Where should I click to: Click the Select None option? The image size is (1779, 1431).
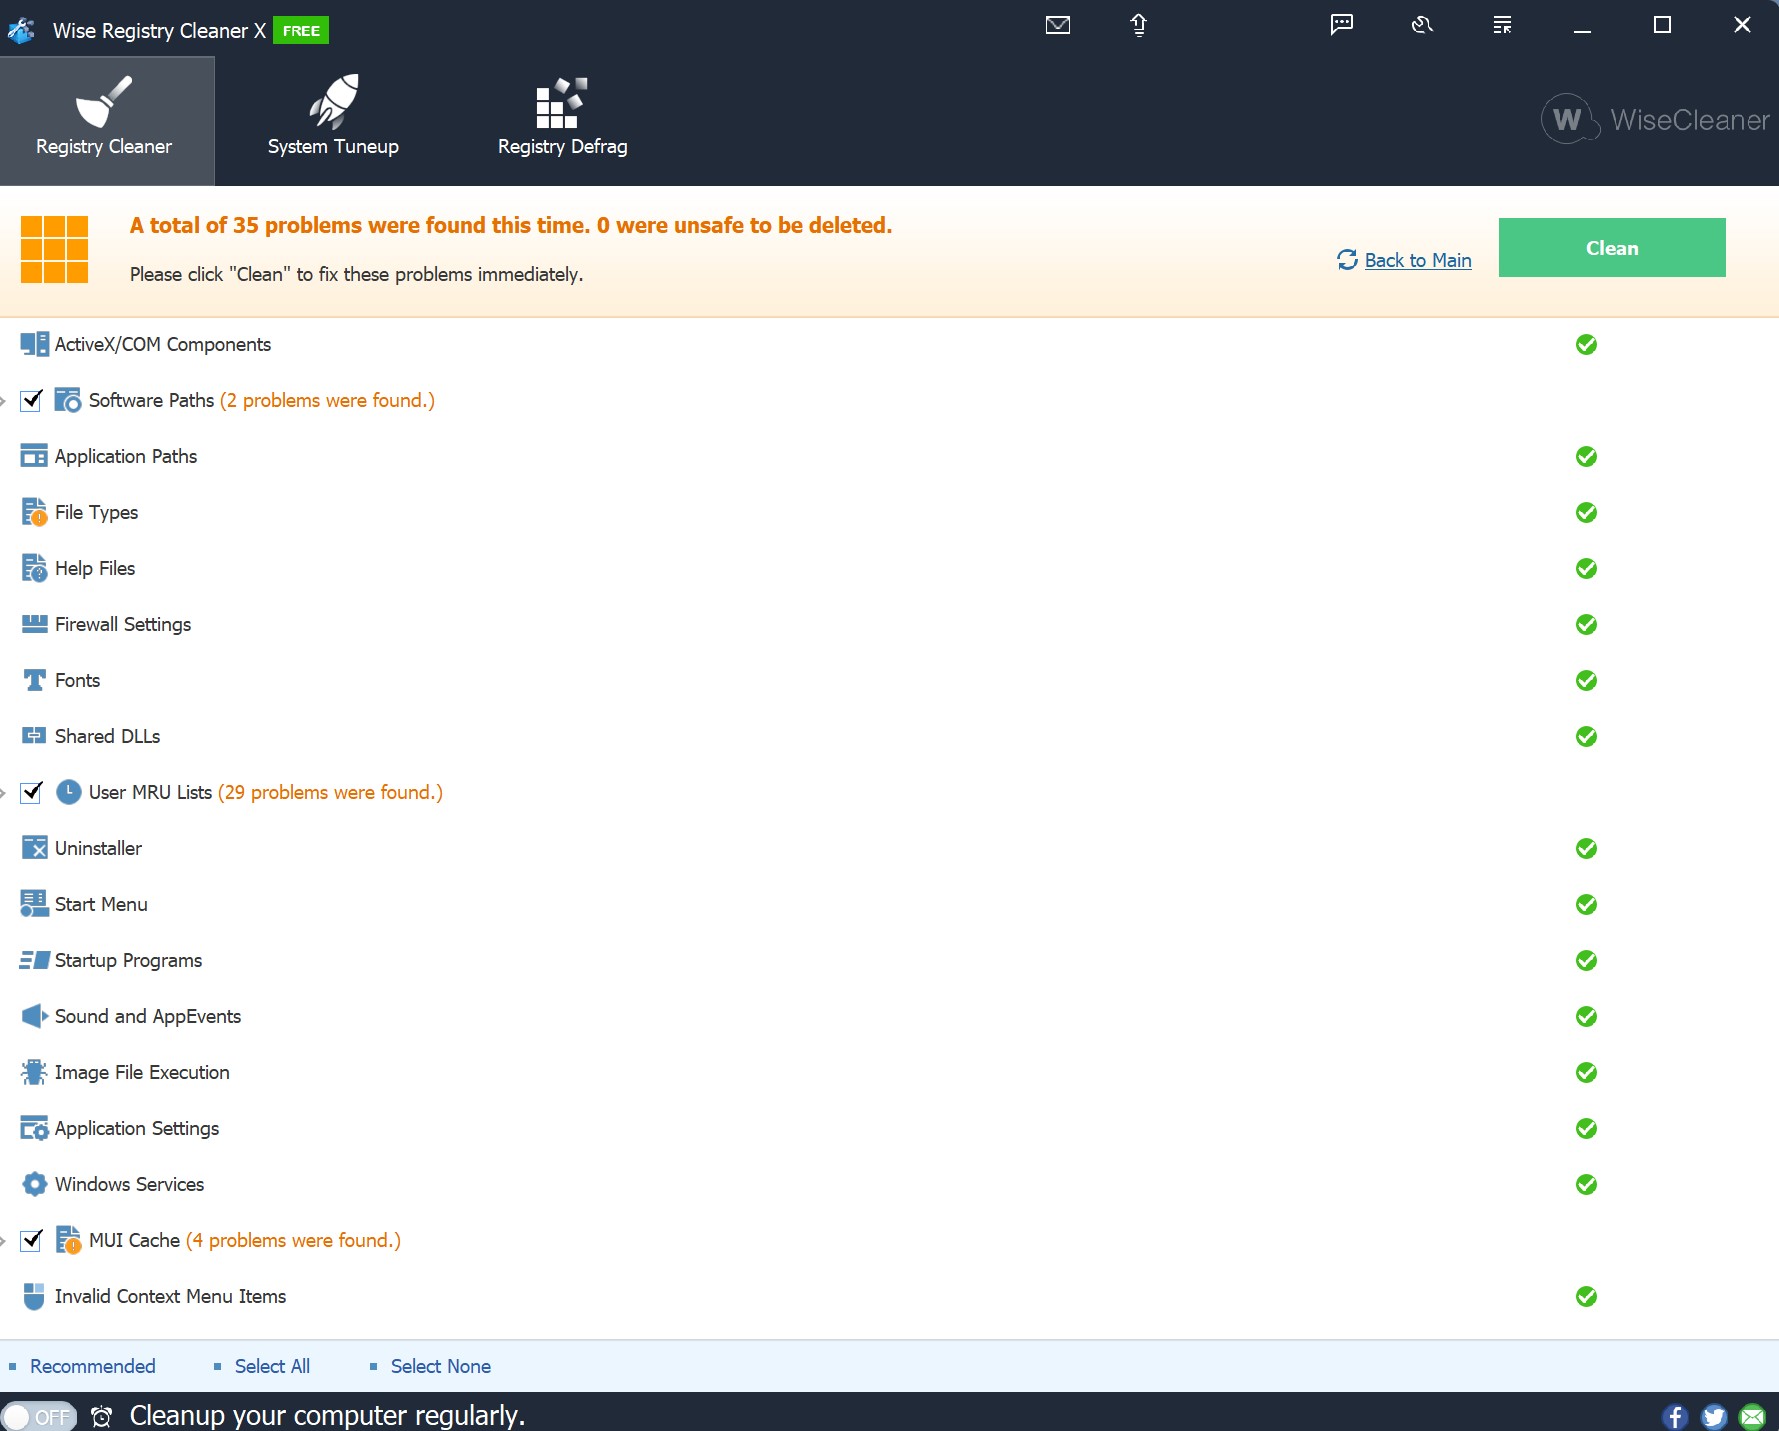[440, 1366]
